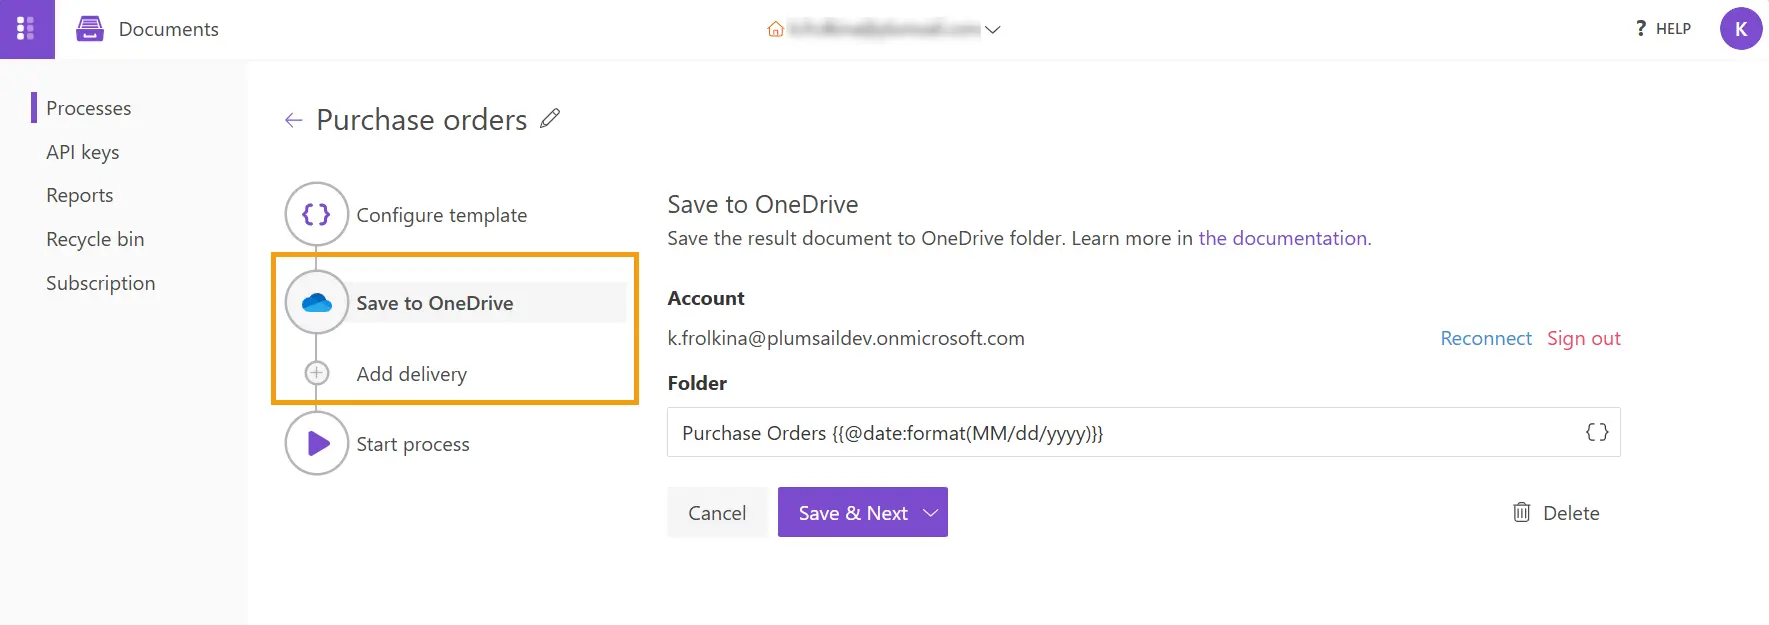Edit process name with pencil icon
The height and width of the screenshot is (625, 1769).
(550, 119)
